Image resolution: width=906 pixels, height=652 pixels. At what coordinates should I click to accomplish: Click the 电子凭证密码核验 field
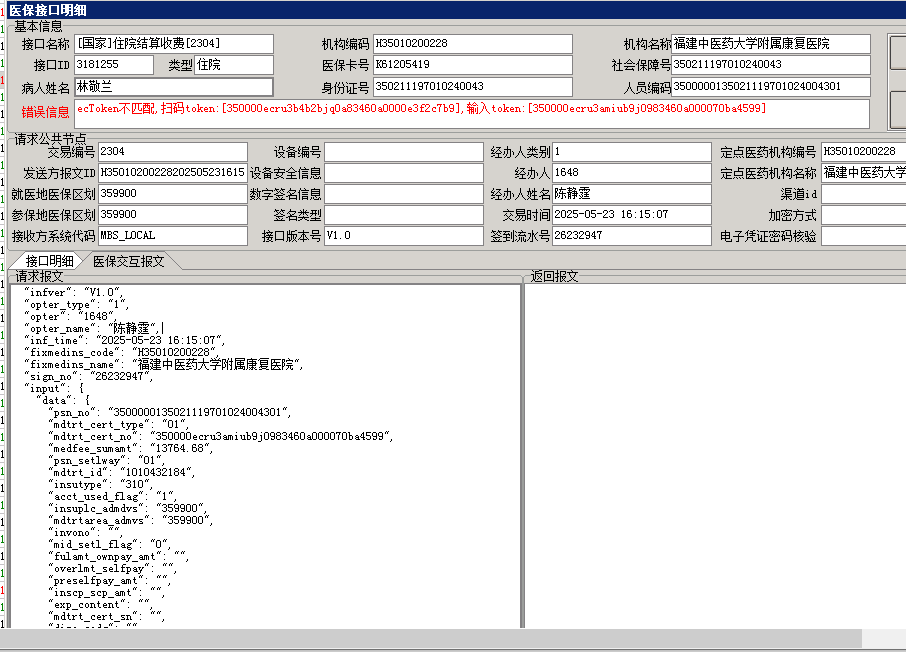pos(863,236)
